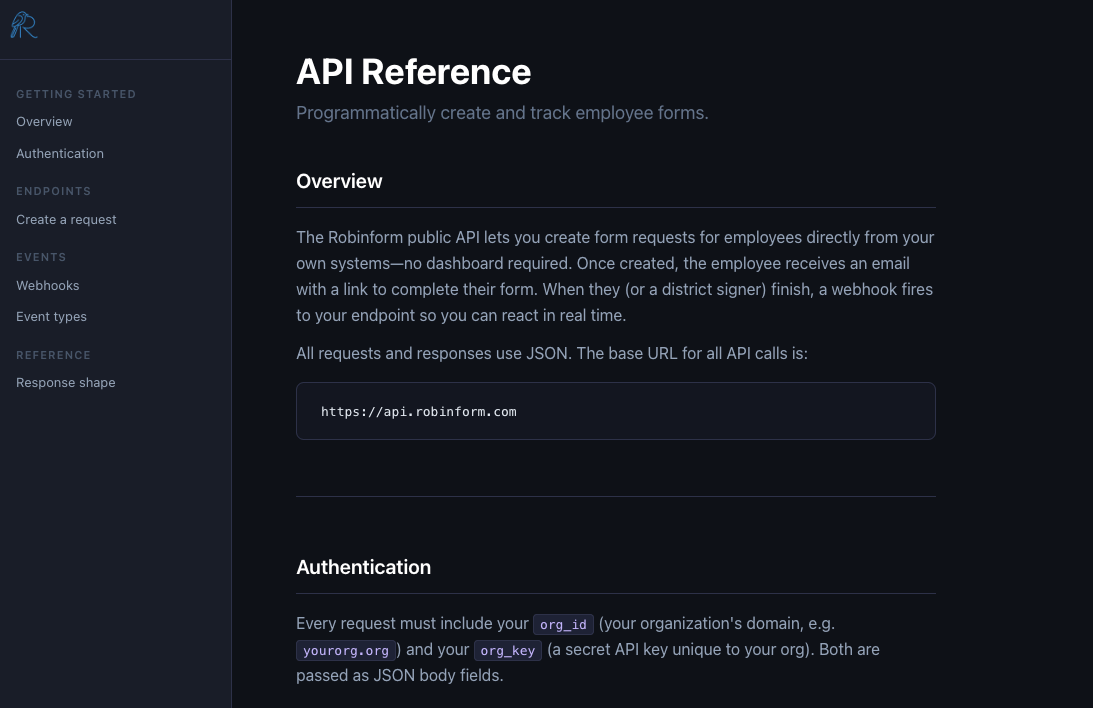This screenshot has height=708, width=1093.
Task: Click the REFERENCE sidebar label
Action: tap(54, 355)
